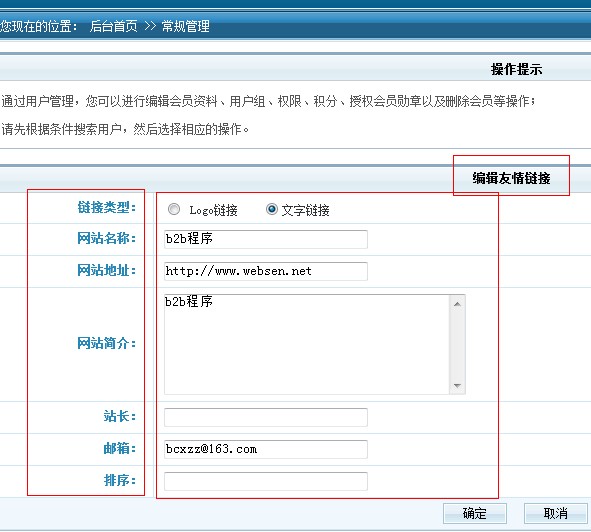Image resolution: width=591 pixels, height=532 pixels.
Task: Click the 您现在的位置 breadcrumb text
Action: tap(38, 26)
